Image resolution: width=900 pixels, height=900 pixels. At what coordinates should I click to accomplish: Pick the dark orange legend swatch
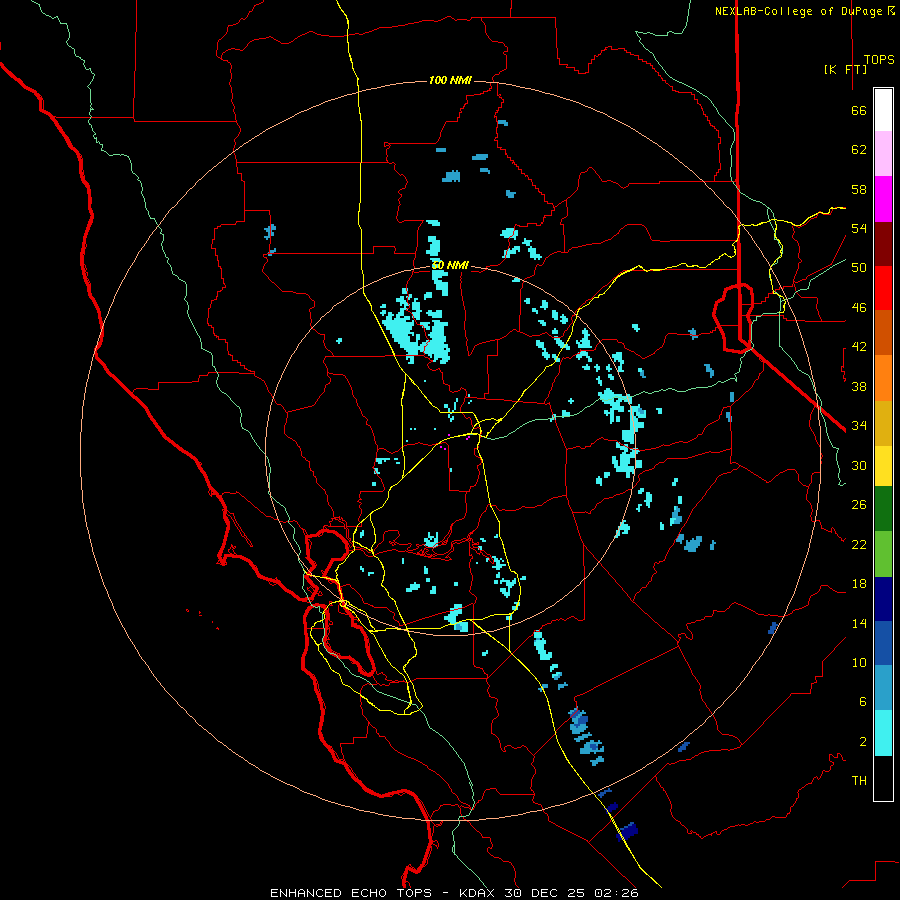[883, 332]
